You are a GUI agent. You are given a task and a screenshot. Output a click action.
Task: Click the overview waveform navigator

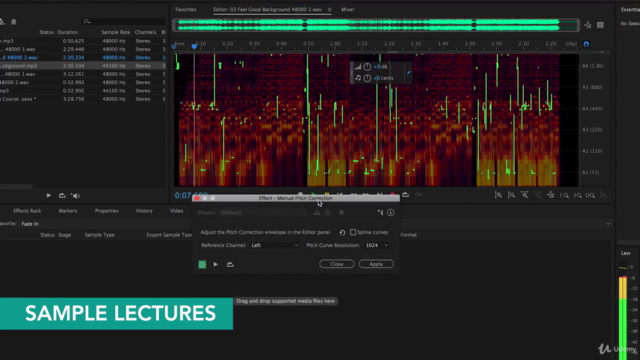(x=376, y=25)
